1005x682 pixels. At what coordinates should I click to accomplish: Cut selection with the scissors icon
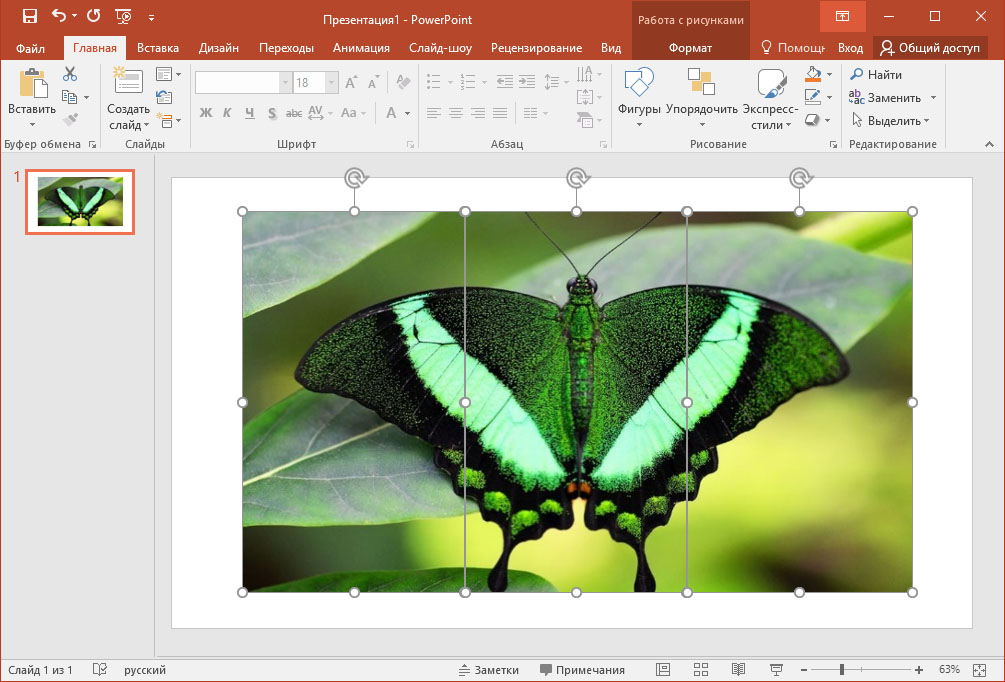coord(70,74)
